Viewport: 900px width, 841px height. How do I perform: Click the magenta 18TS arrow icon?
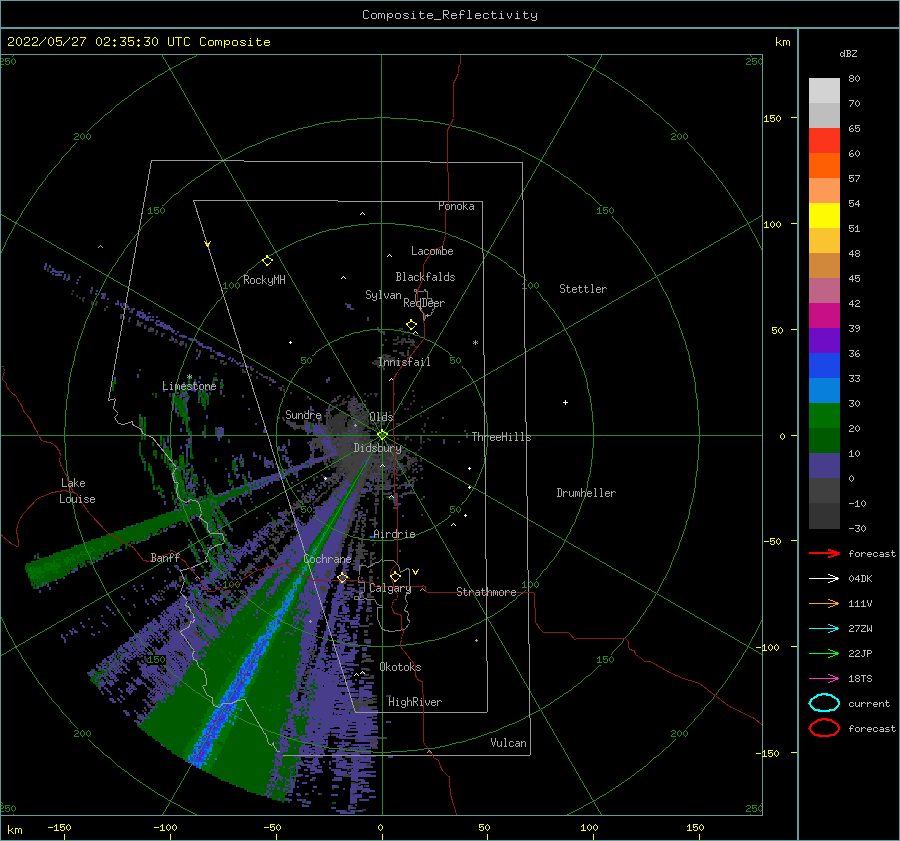(824, 679)
